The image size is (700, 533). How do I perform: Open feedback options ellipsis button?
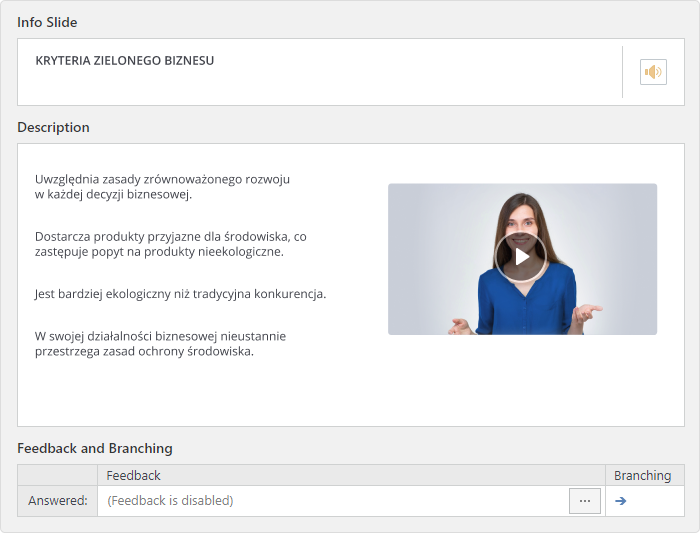tap(584, 501)
